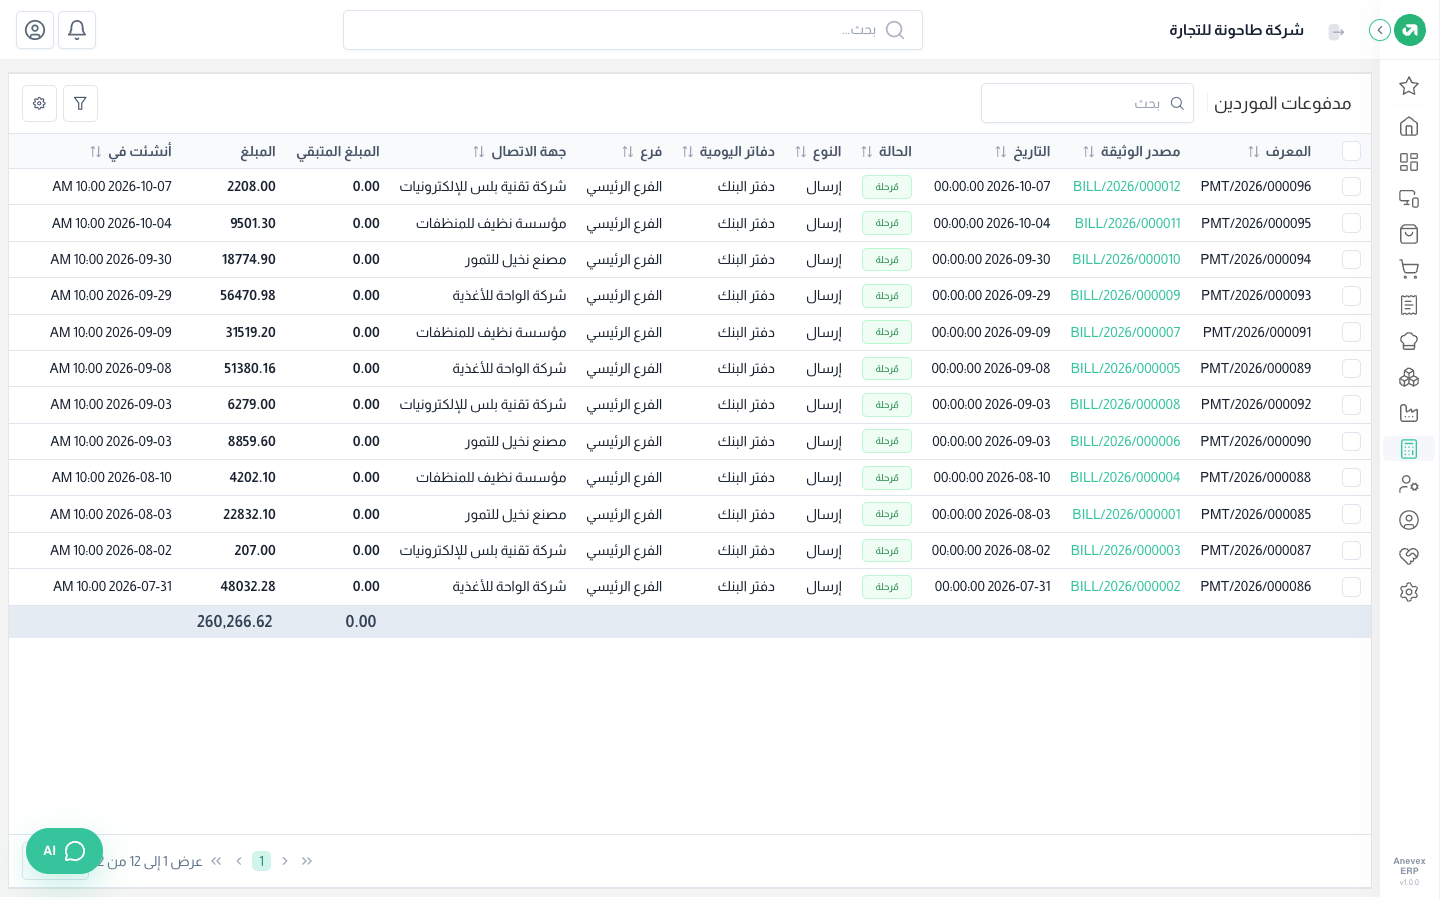Open the AI chat assistant button

[64, 851]
